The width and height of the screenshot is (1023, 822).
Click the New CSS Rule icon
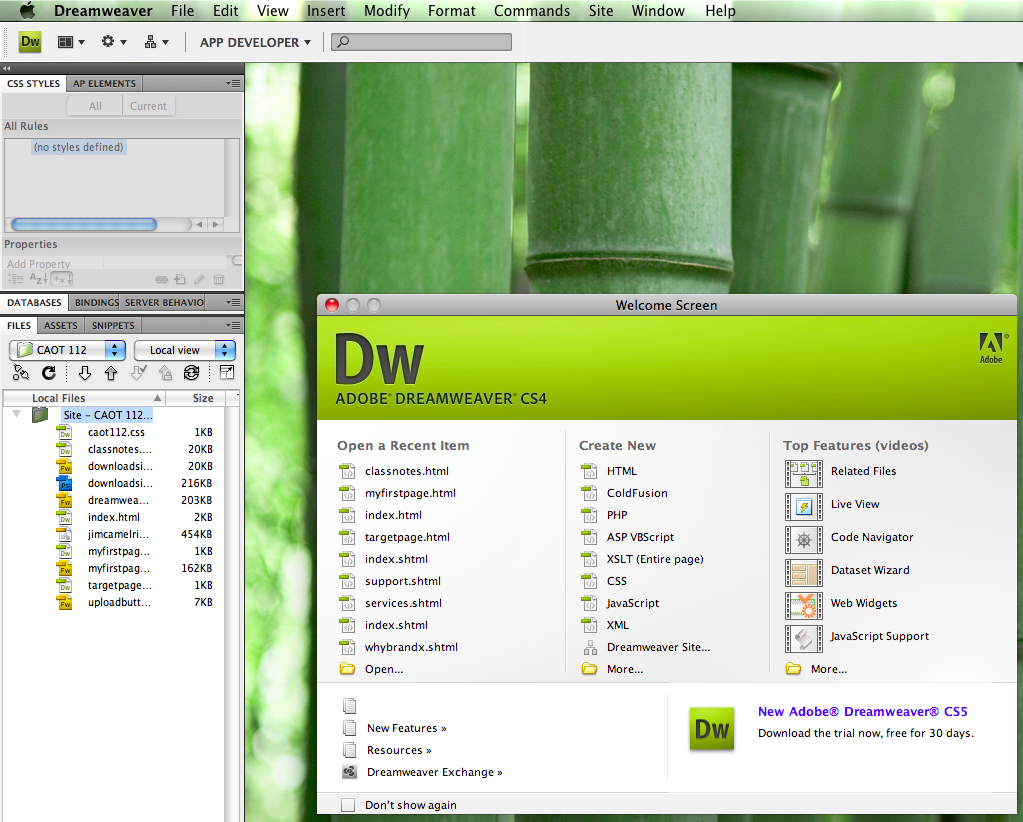[180, 279]
